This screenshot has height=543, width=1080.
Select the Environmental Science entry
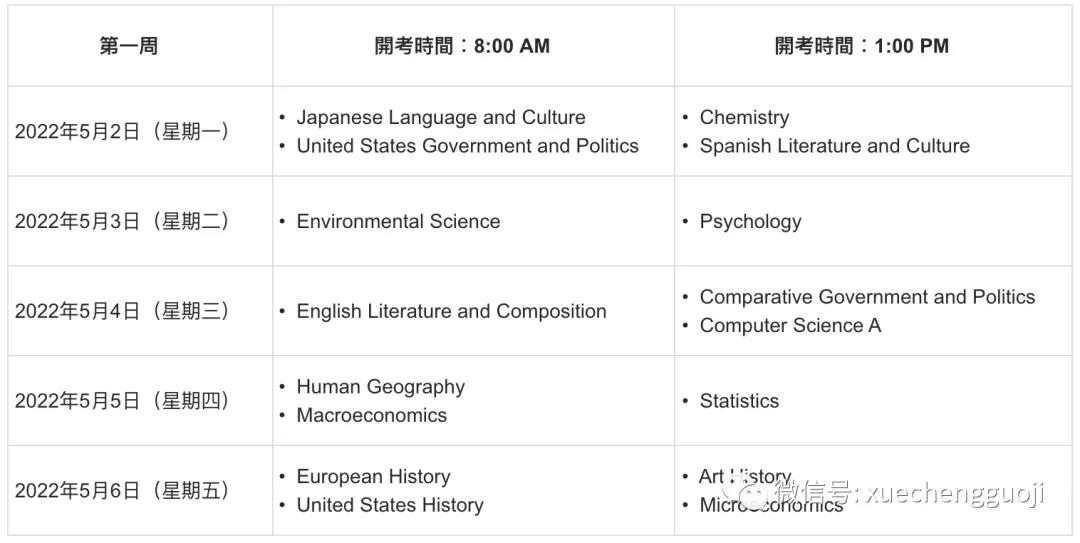[398, 221]
